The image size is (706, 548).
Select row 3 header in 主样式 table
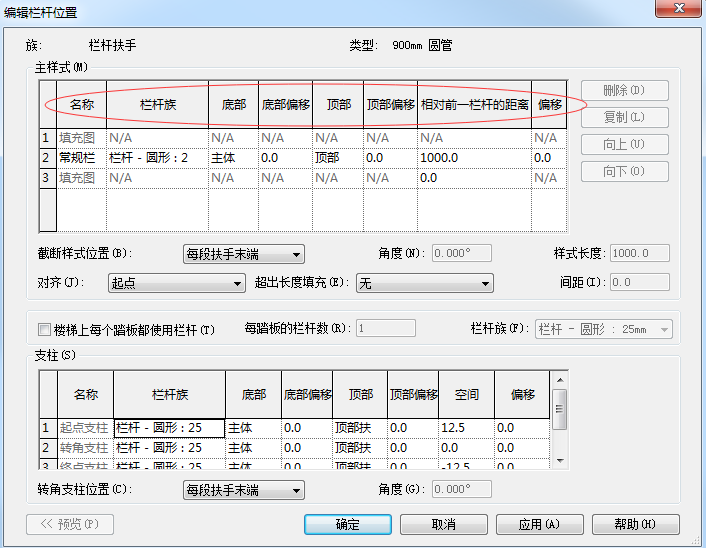[x=48, y=178]
